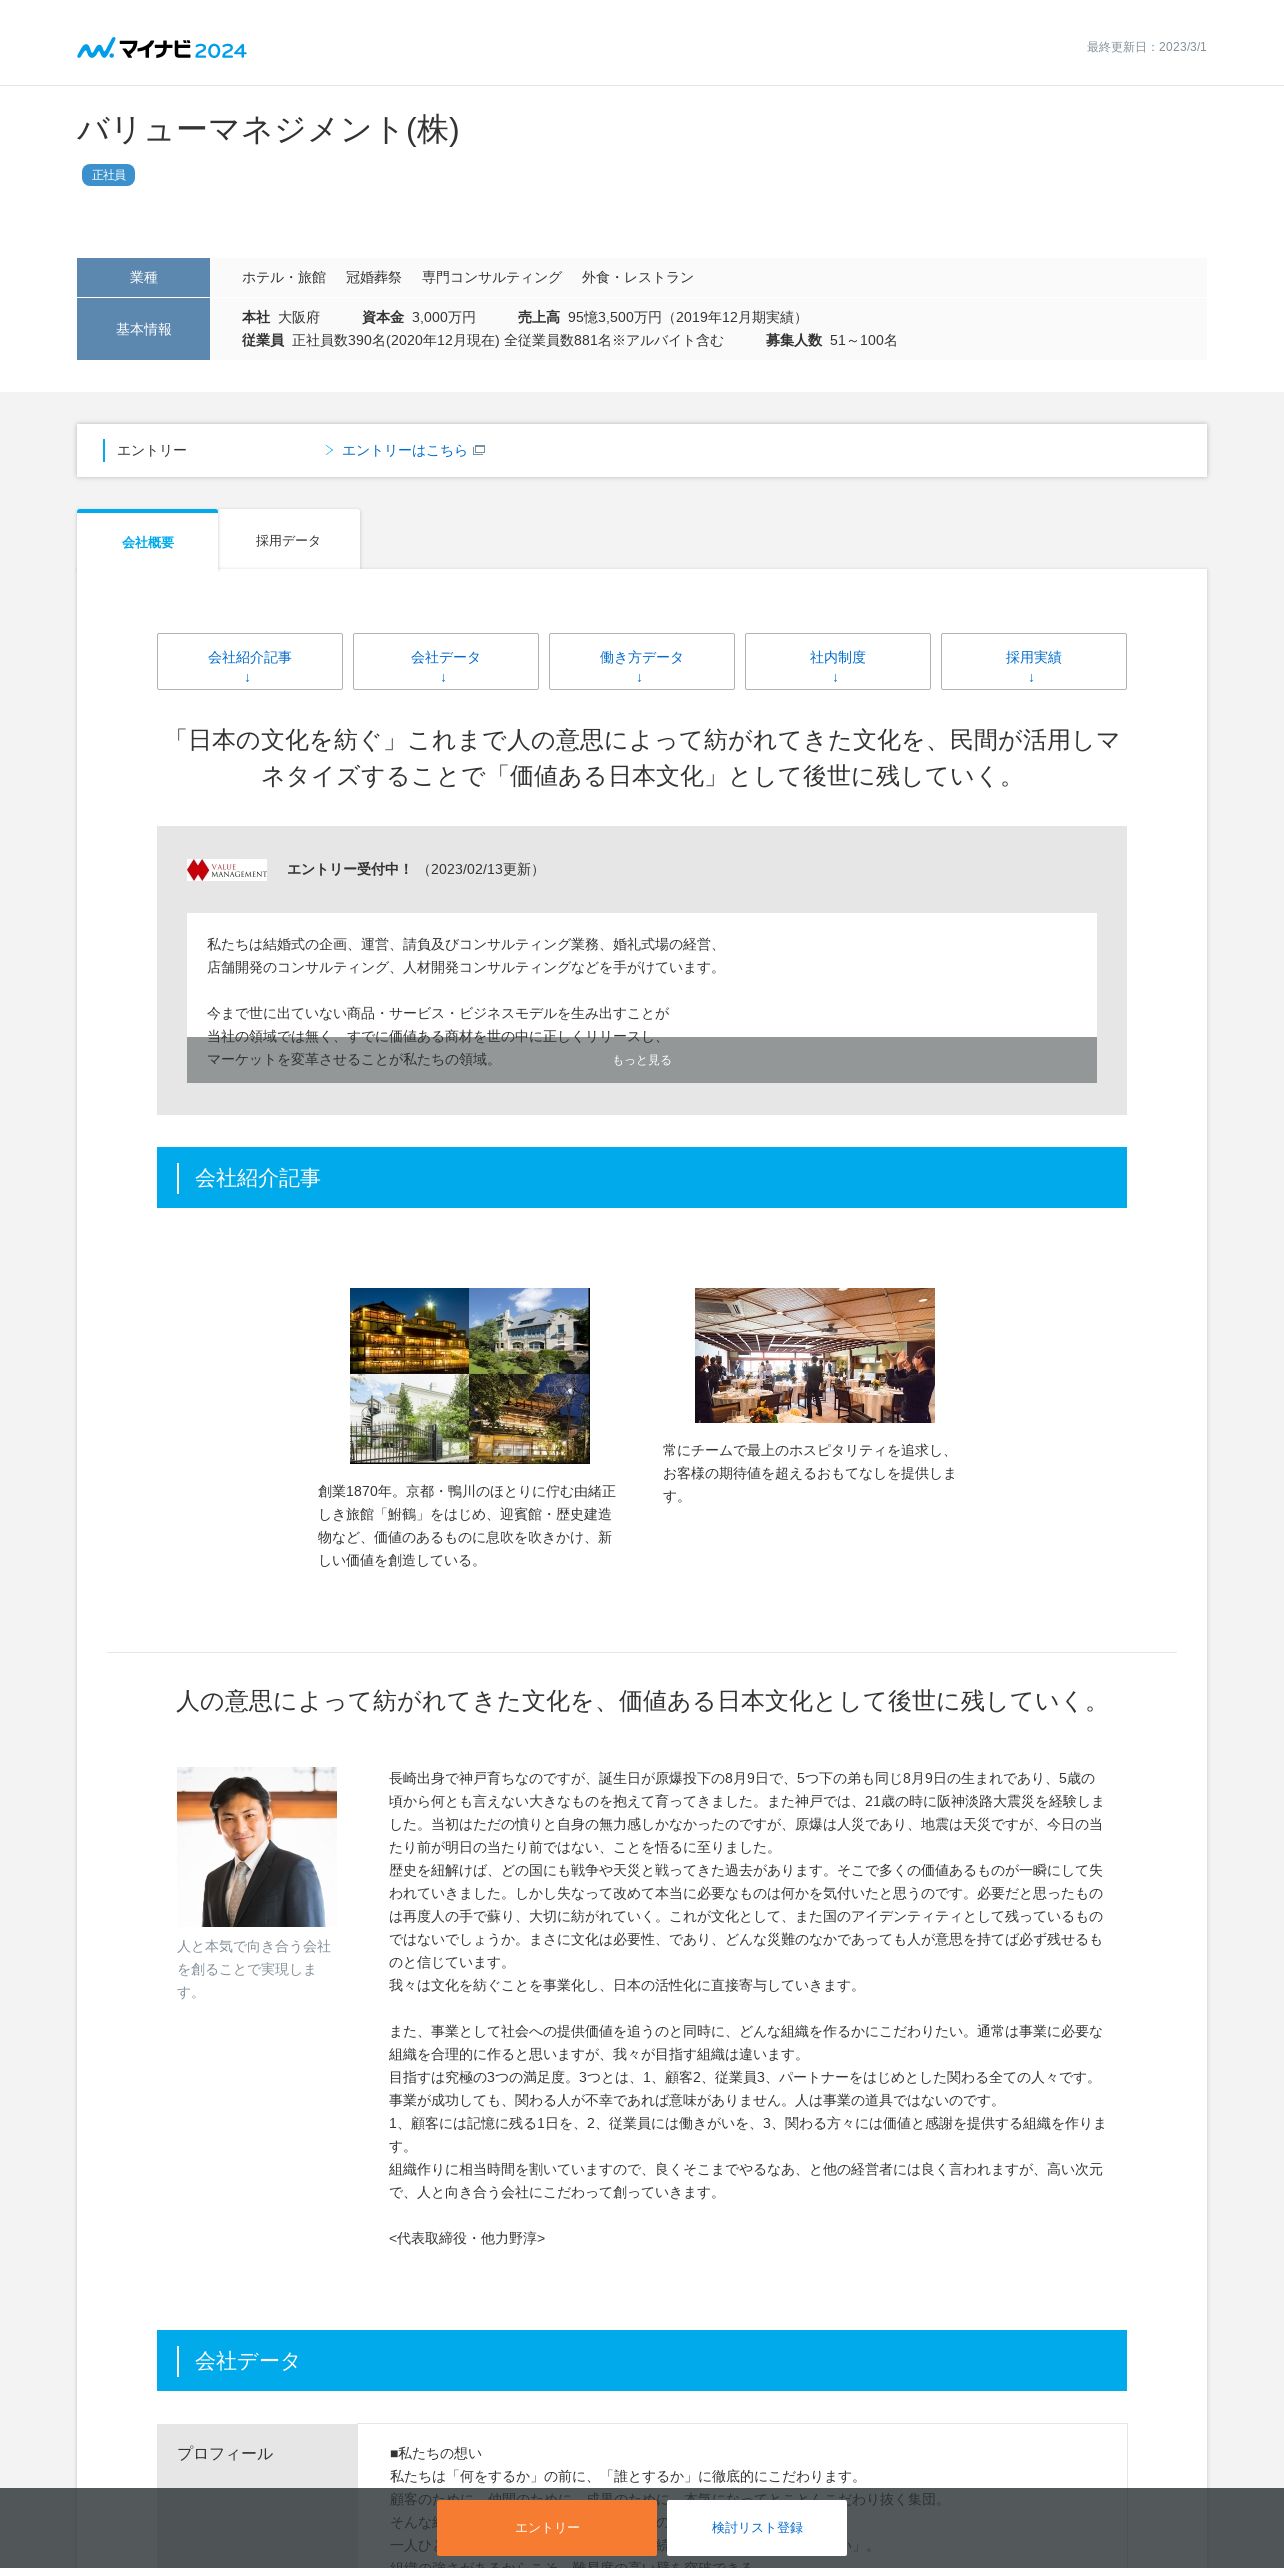Click the 検討リスト登録 button
The width and height of the screenshot is (1284, 2568).
click(x=757, y=2527)
